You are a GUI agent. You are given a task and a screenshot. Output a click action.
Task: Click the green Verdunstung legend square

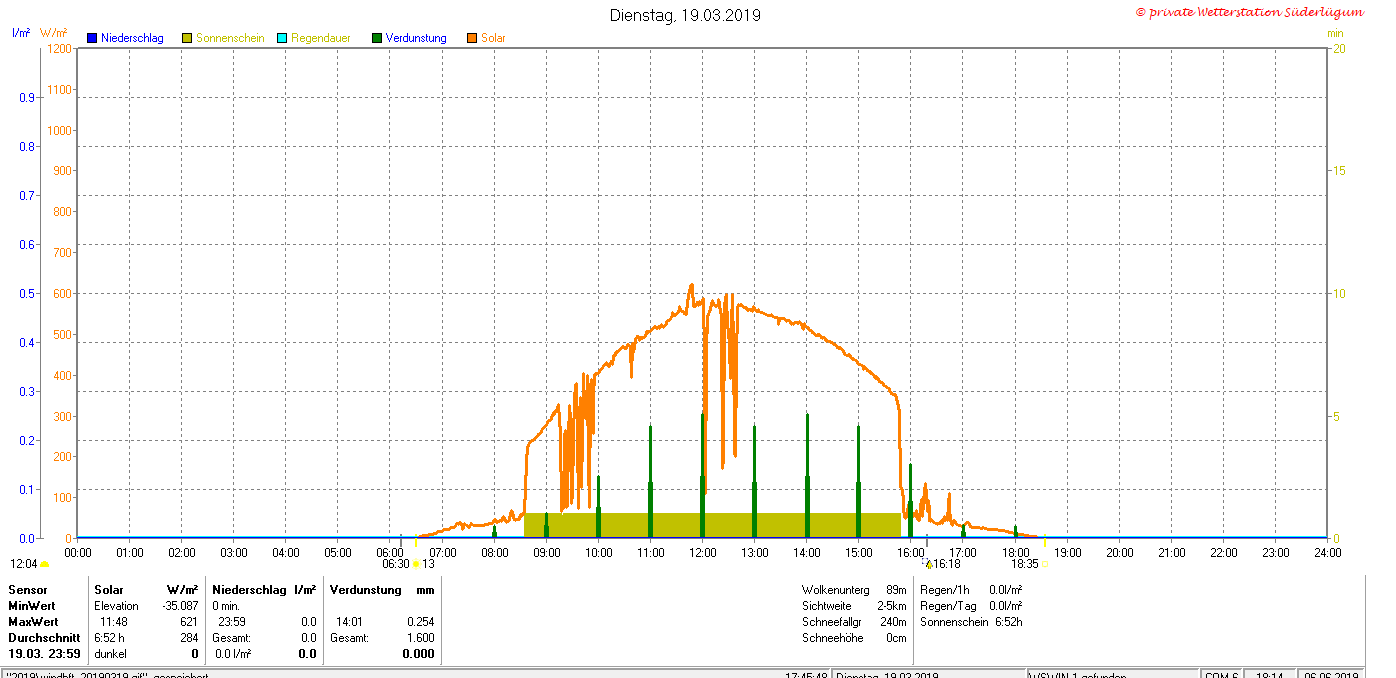(x=377, y=38)
